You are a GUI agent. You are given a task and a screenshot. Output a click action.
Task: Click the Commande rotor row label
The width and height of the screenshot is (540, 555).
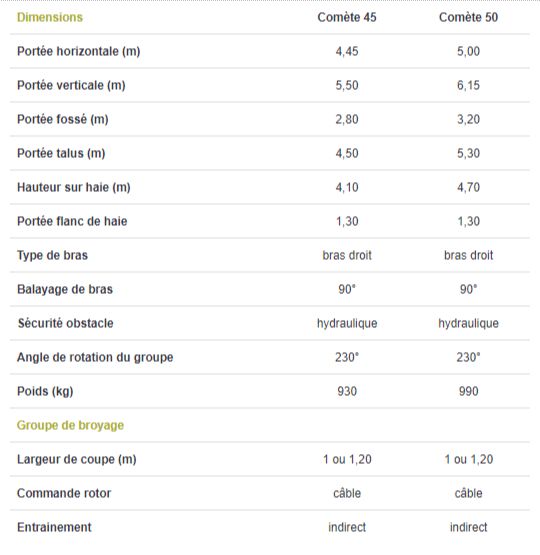tap(64, 493)
